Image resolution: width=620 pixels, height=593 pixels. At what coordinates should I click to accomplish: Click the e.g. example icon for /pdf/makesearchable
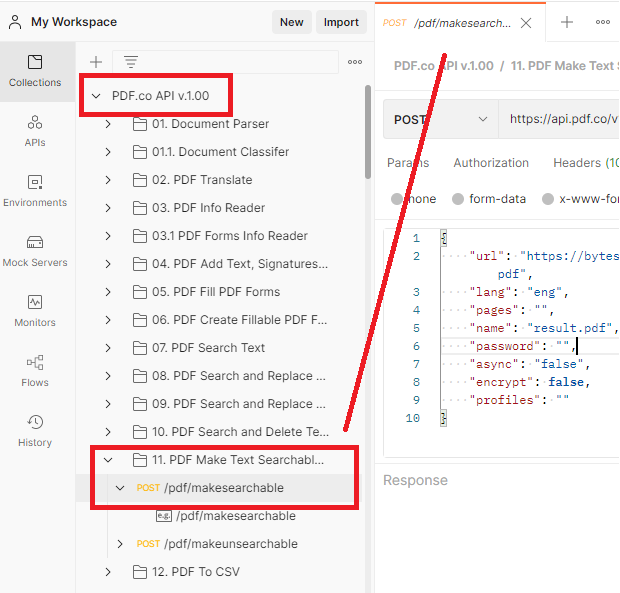coord(164,516)
